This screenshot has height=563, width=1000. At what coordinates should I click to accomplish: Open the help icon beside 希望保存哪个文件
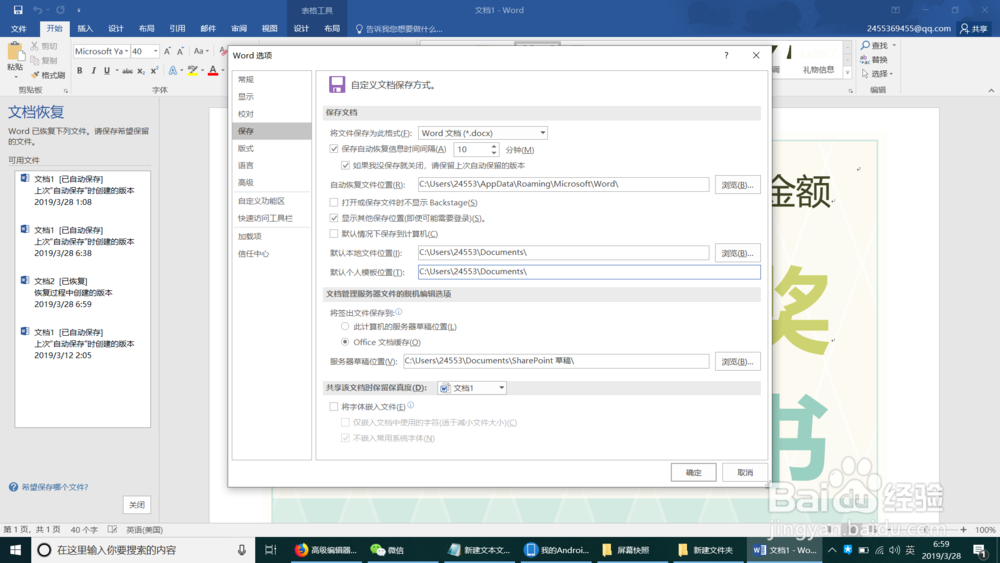click(13, 487)
